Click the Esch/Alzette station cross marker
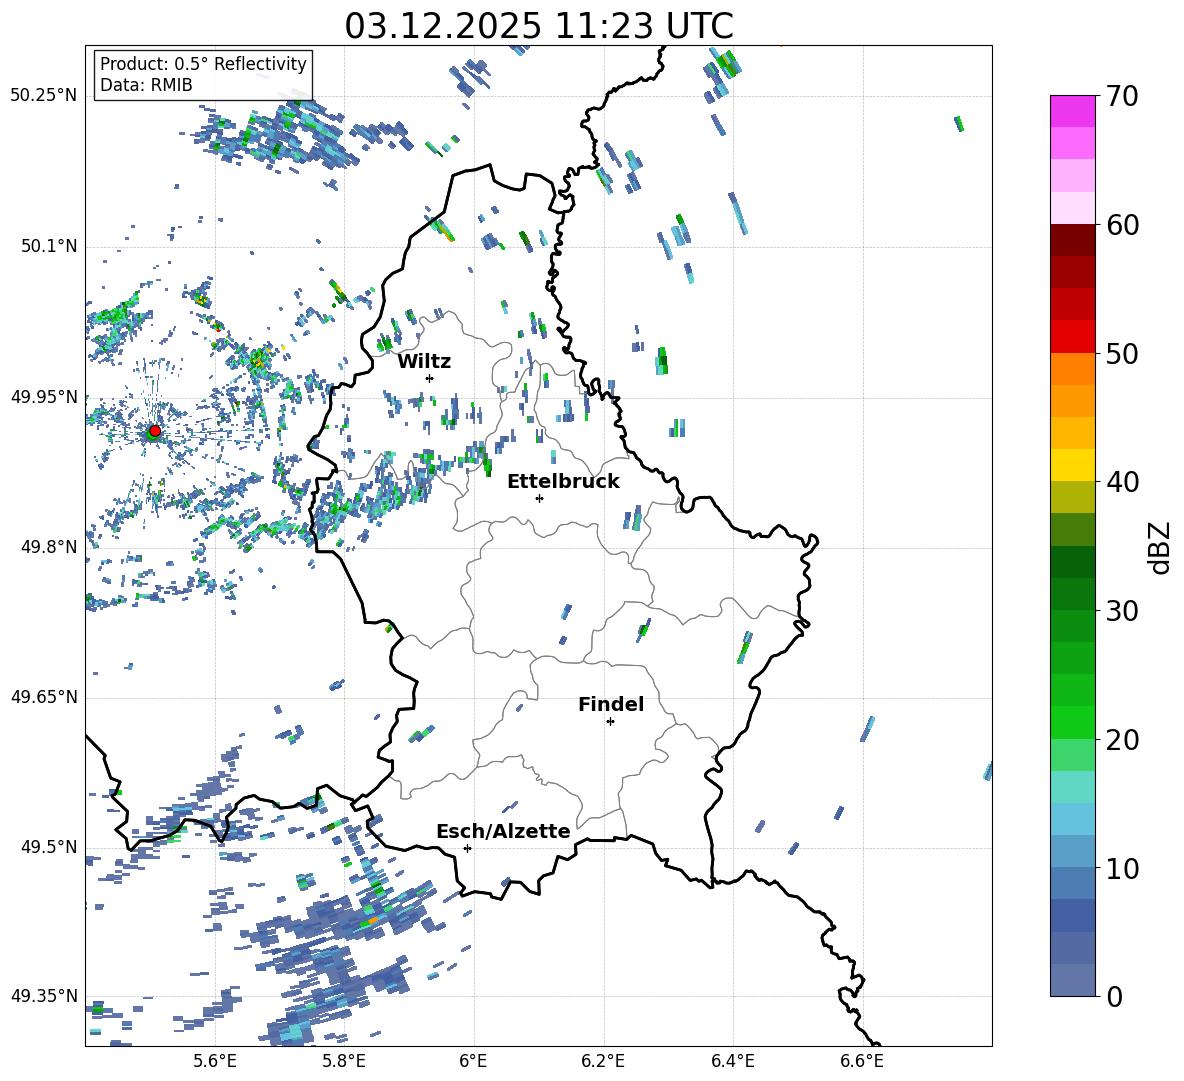This screenshot has height=1081, width=1184. (x=467, y=848)
